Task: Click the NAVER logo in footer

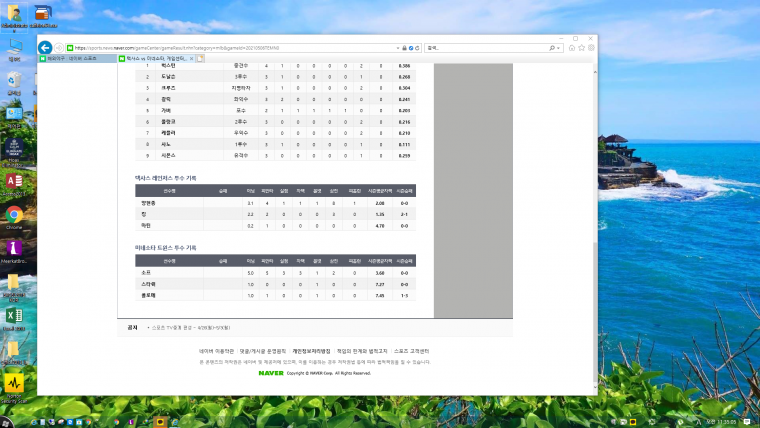Action: (x=271, y=373)
